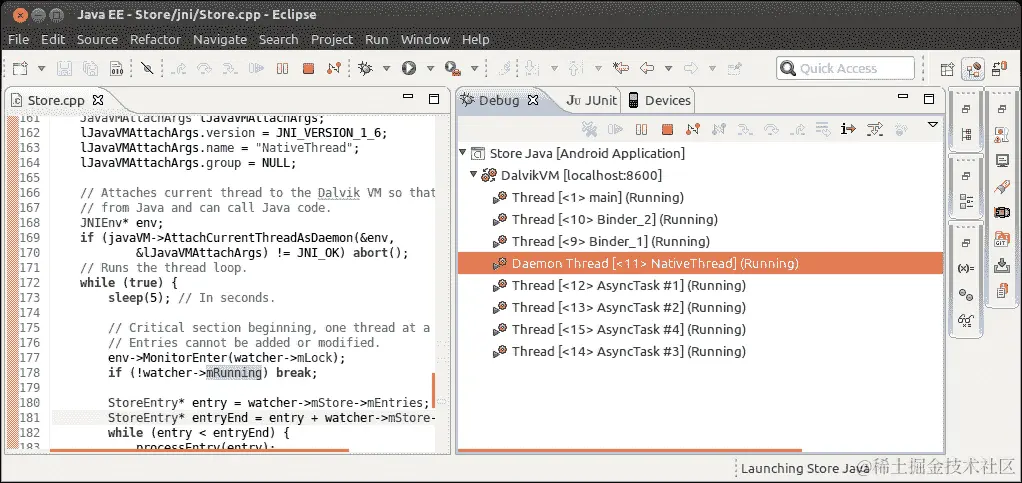The height and width of the screenshot is (483, 1022).
Task: Click Step Over in main toolbar
Action: point(205,68)
